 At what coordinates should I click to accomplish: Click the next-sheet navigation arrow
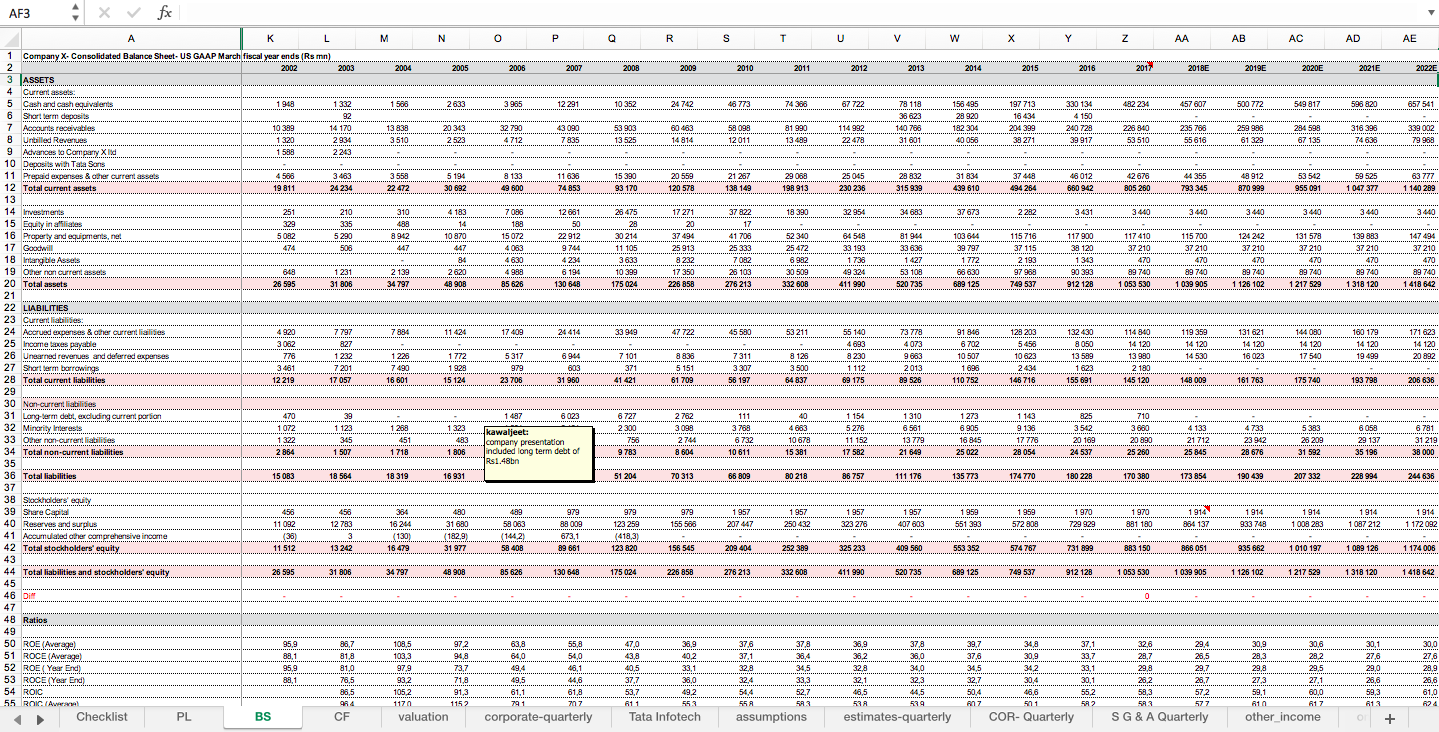pos(38,717)
